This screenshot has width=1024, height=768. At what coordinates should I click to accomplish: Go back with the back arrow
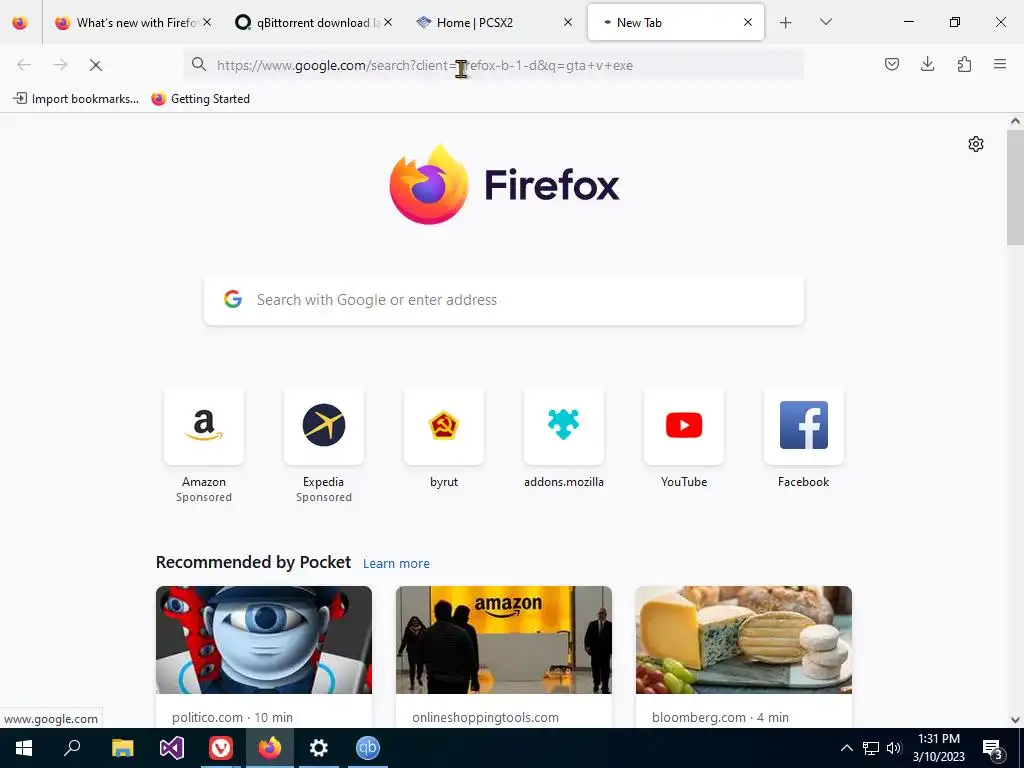click(24, 65)
